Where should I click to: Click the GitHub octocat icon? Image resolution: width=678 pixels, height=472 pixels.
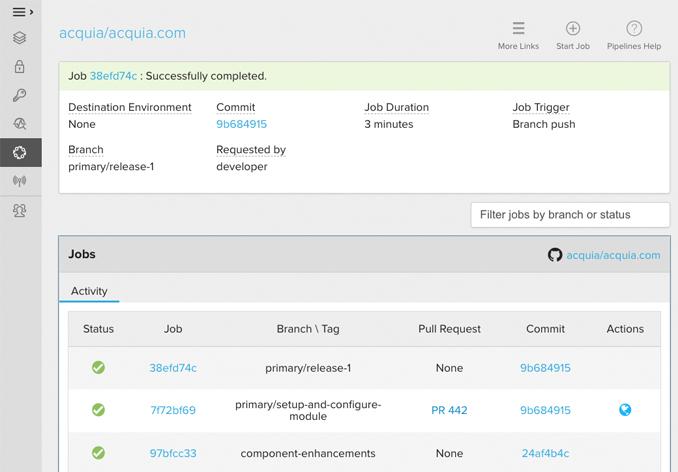pyautogui.click(x=555, y=255)
